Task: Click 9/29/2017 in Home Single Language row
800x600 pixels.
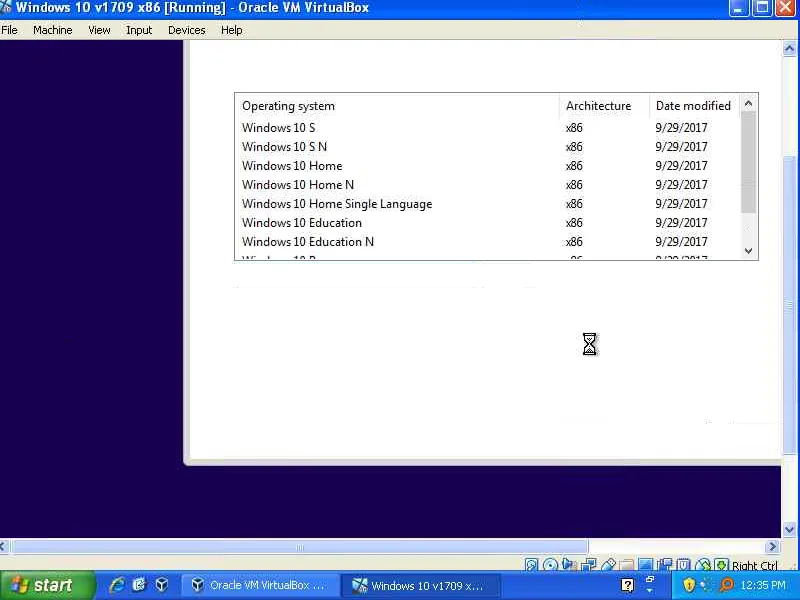Action: pos(681,204)
